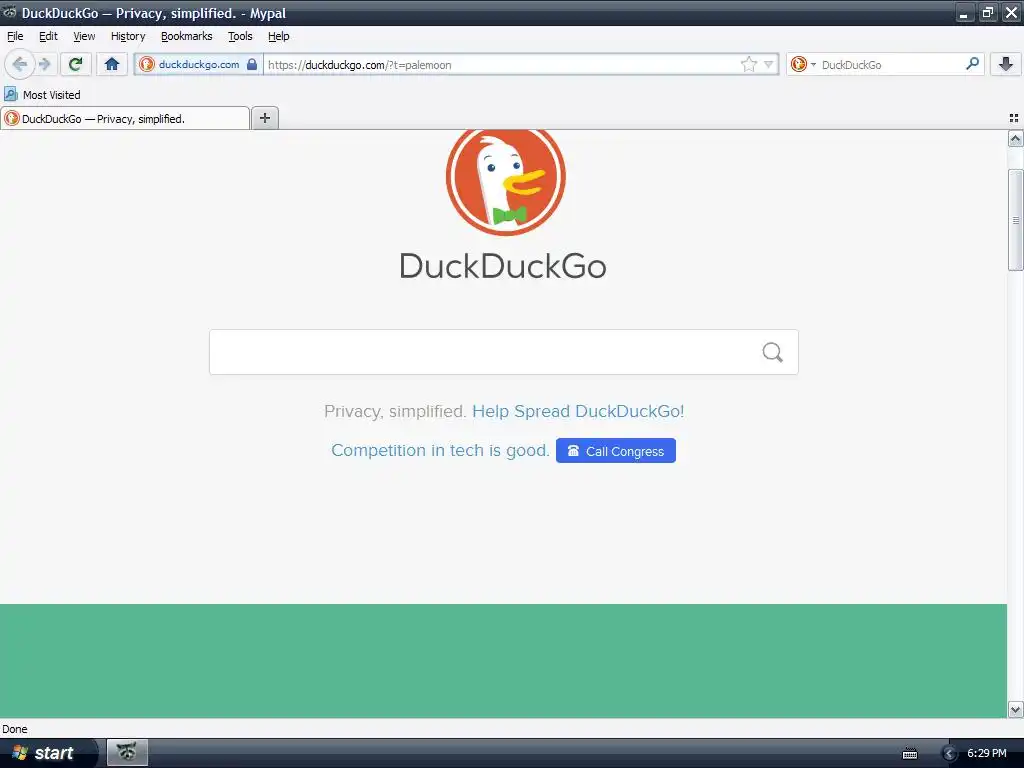Open the search engine selector dropdown

coord(803,64)
